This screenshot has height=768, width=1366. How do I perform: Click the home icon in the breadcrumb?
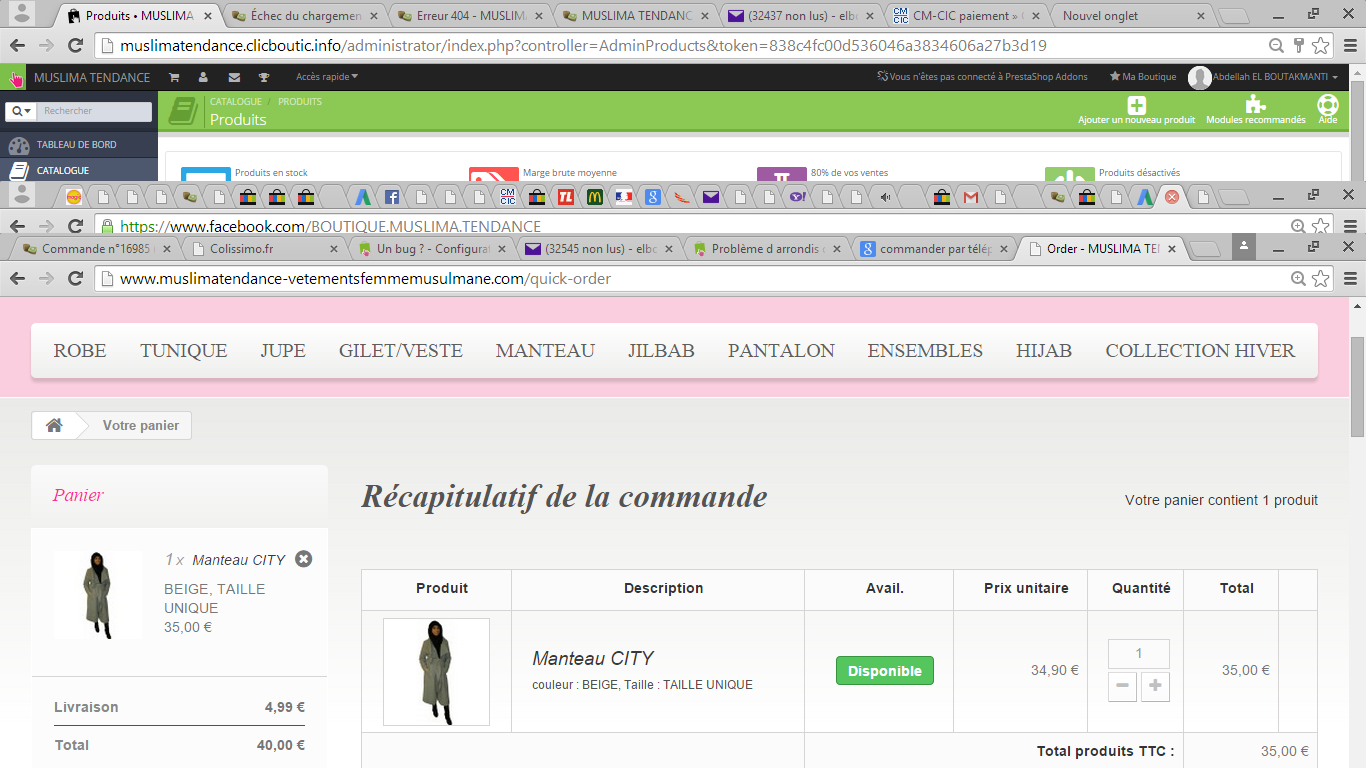[x=54, y=425]
